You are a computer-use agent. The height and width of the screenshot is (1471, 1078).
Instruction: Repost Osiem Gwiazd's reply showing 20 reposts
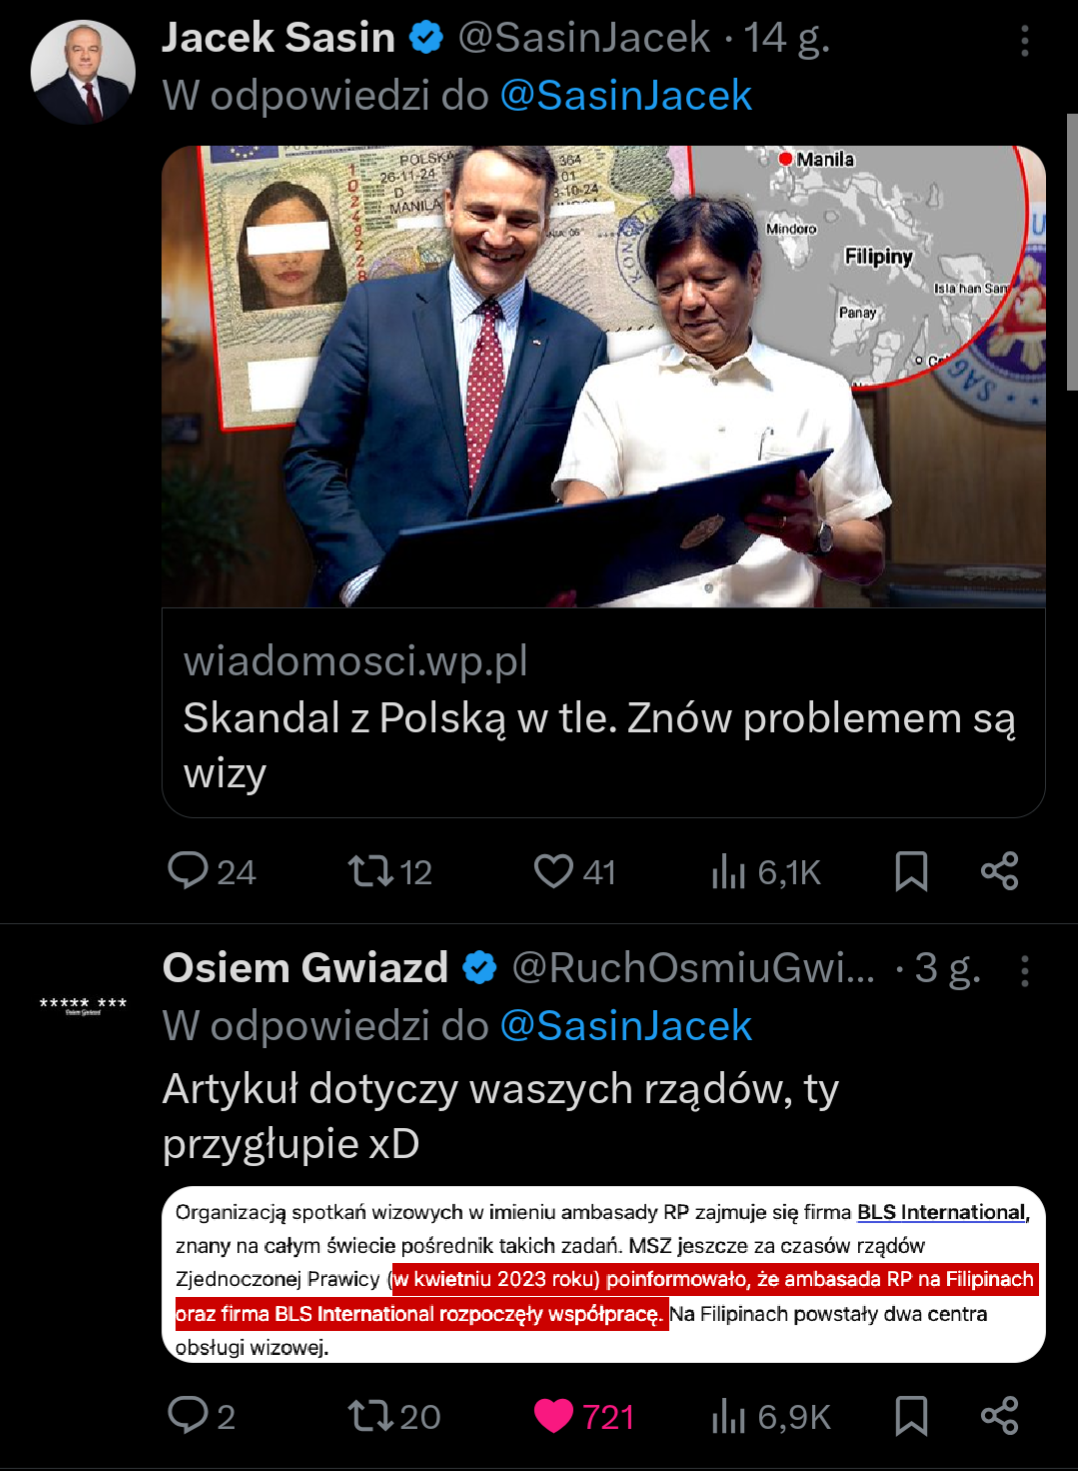click(x=370, y=1416)
